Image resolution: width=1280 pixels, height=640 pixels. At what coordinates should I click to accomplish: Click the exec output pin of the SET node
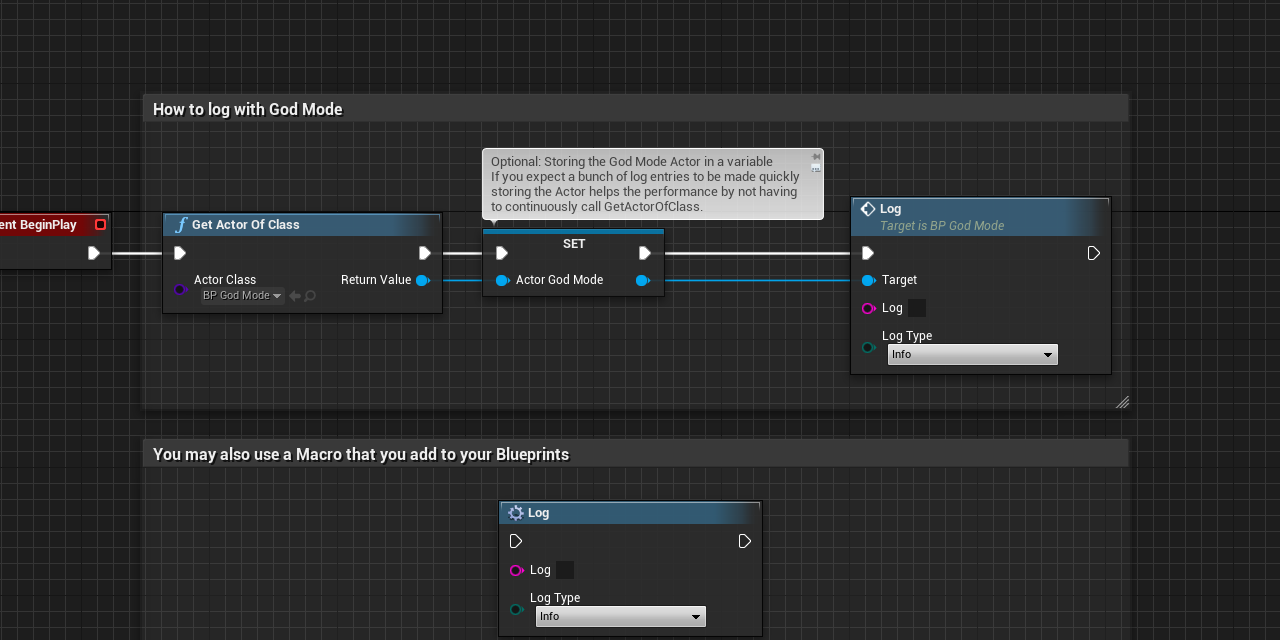click(645, 253)
